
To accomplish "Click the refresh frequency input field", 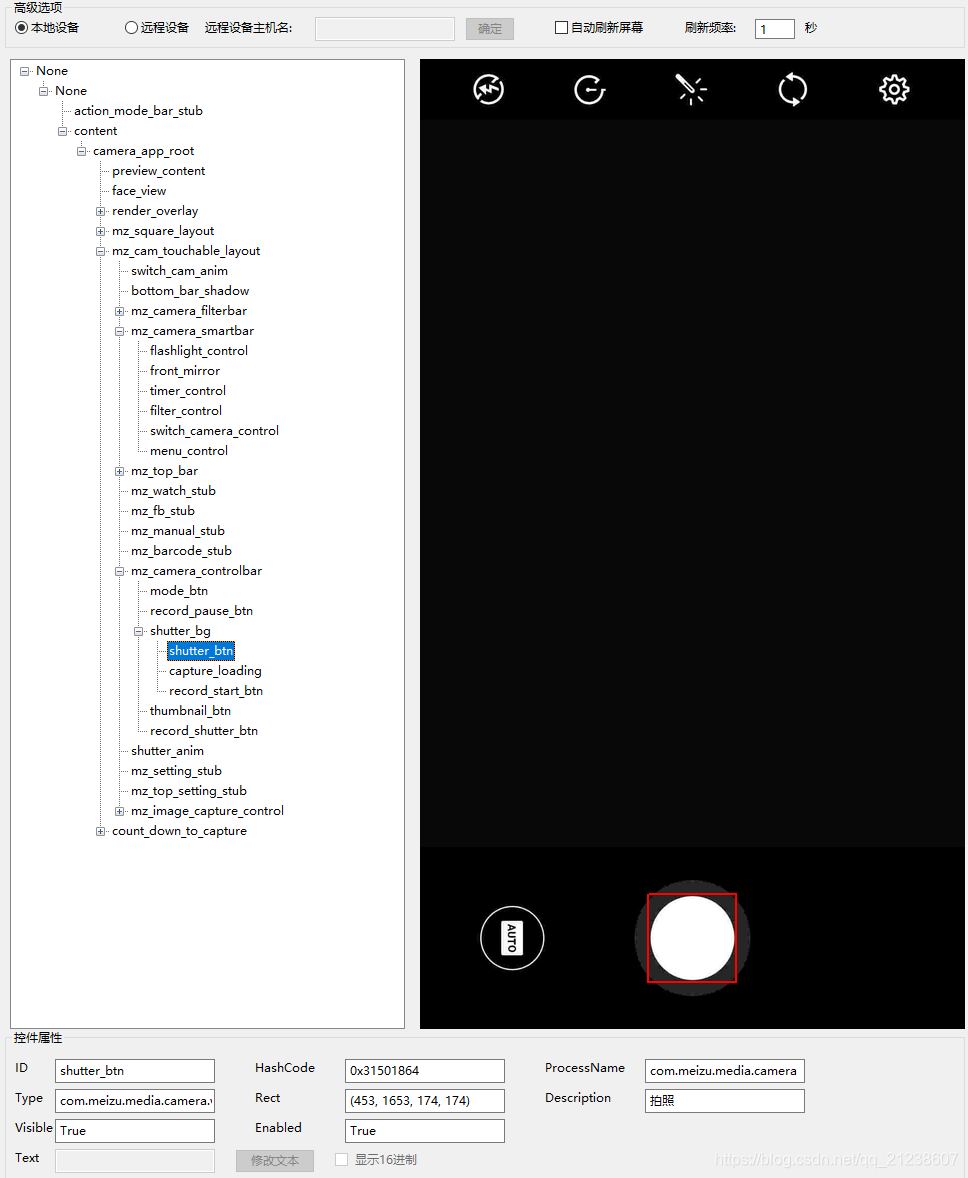I will click(775, 29).
